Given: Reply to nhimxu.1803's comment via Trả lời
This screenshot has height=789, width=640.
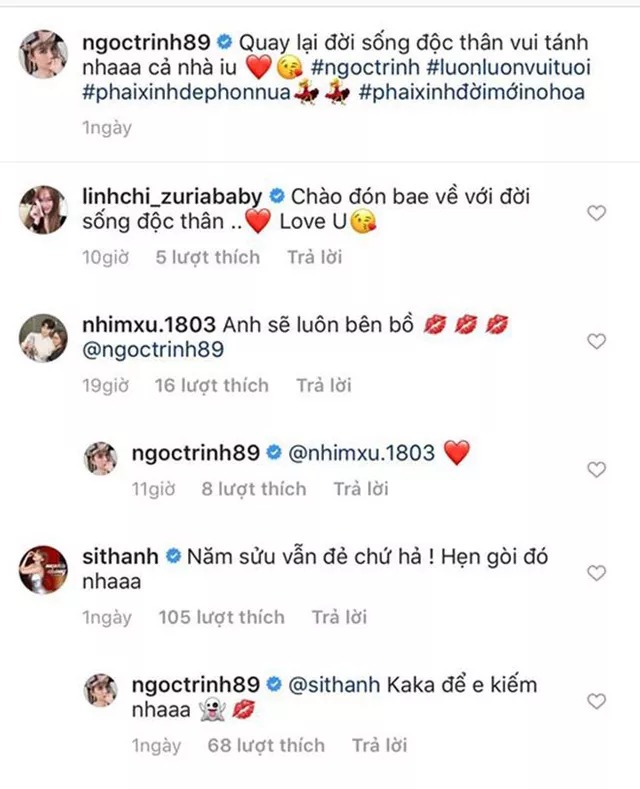Looking at the screenshot, I should [324, 385].
